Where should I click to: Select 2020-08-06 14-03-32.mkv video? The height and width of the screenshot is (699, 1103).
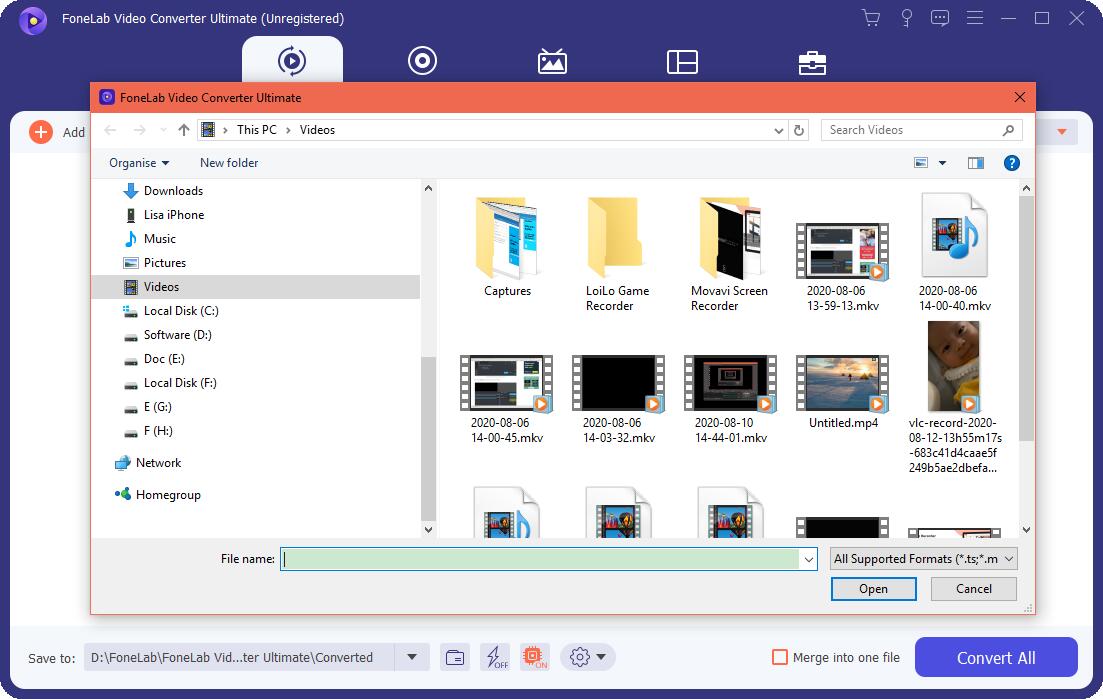[618, 399]
